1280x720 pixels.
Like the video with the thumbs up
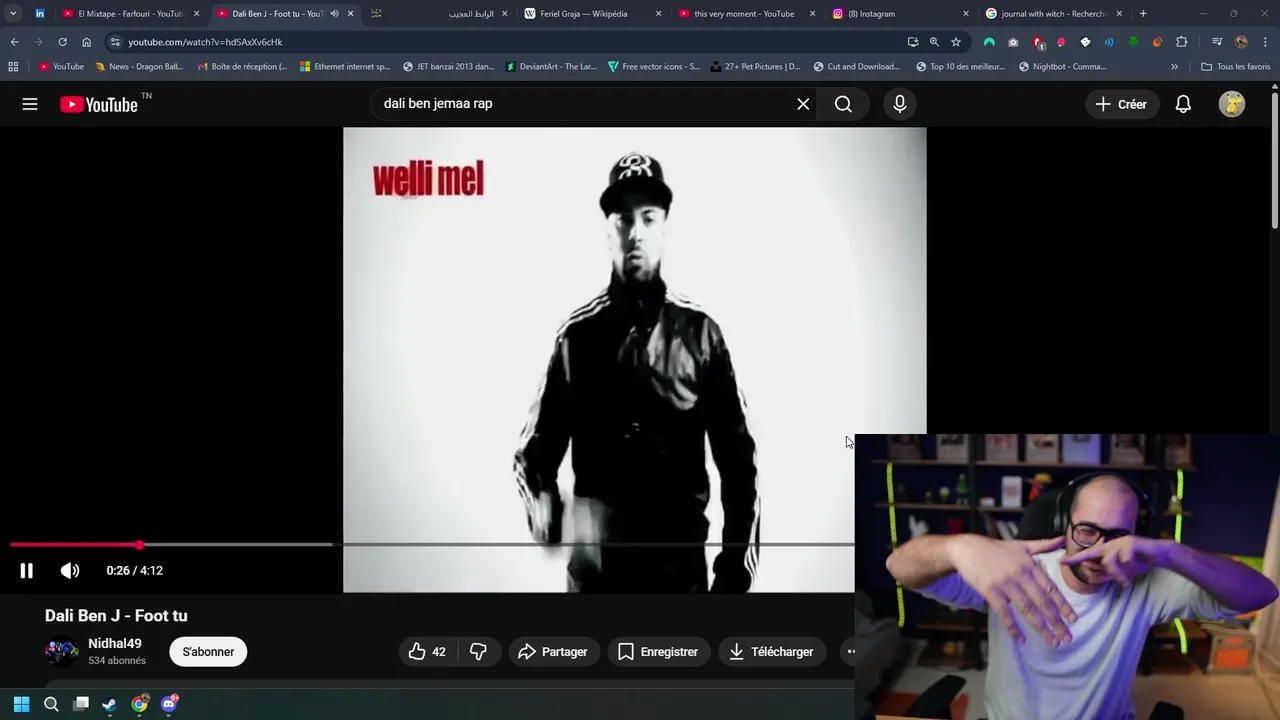428,652
